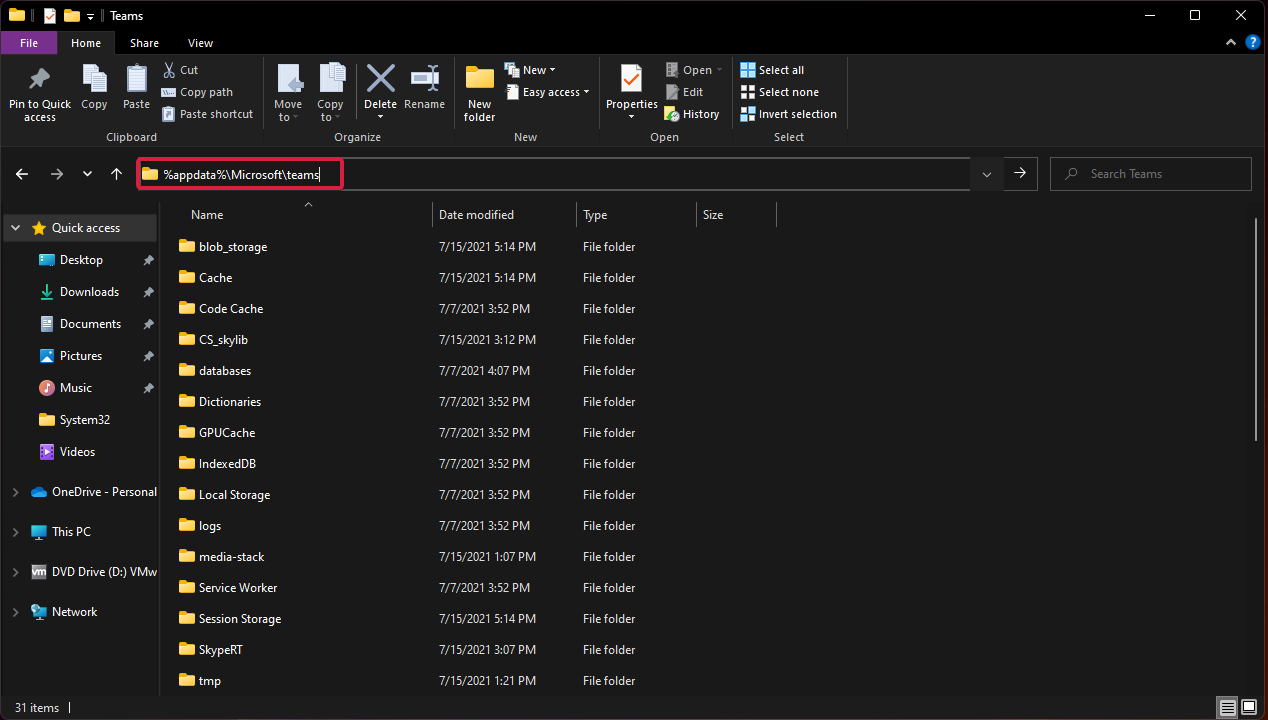The image size is (1268, 720).
Task: Open the File tab
Action: tap(29, 43)
